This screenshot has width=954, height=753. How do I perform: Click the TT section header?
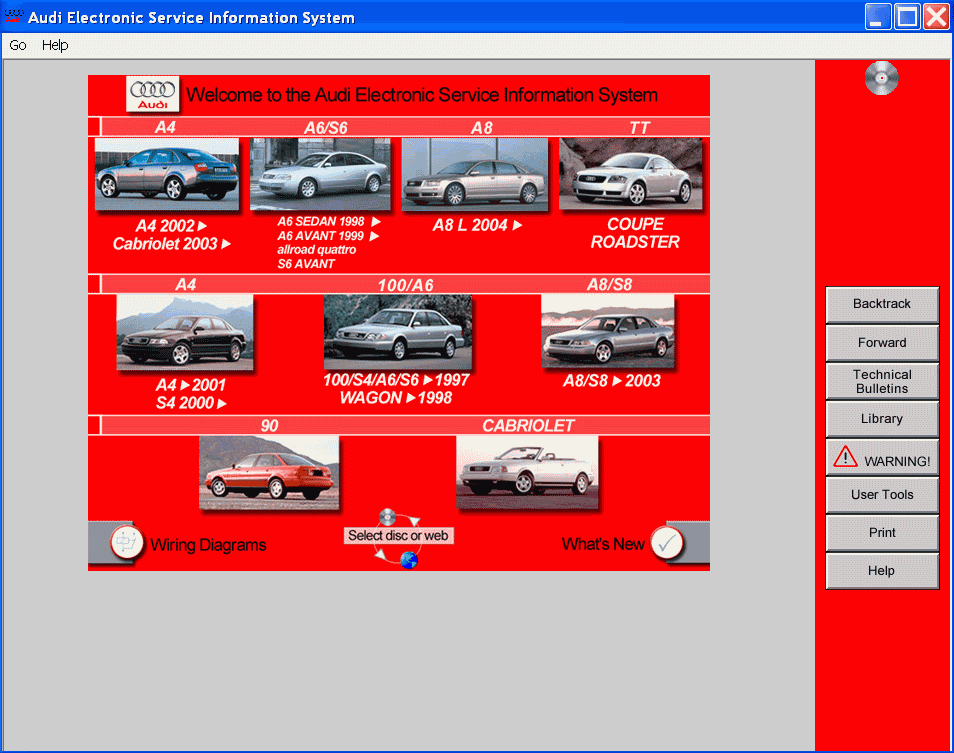(x=639, y=127)
